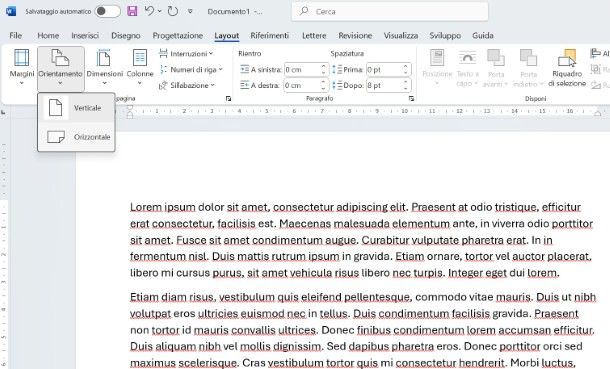Toggle Salvataggio automatico switch

click(x=108, y=11)
